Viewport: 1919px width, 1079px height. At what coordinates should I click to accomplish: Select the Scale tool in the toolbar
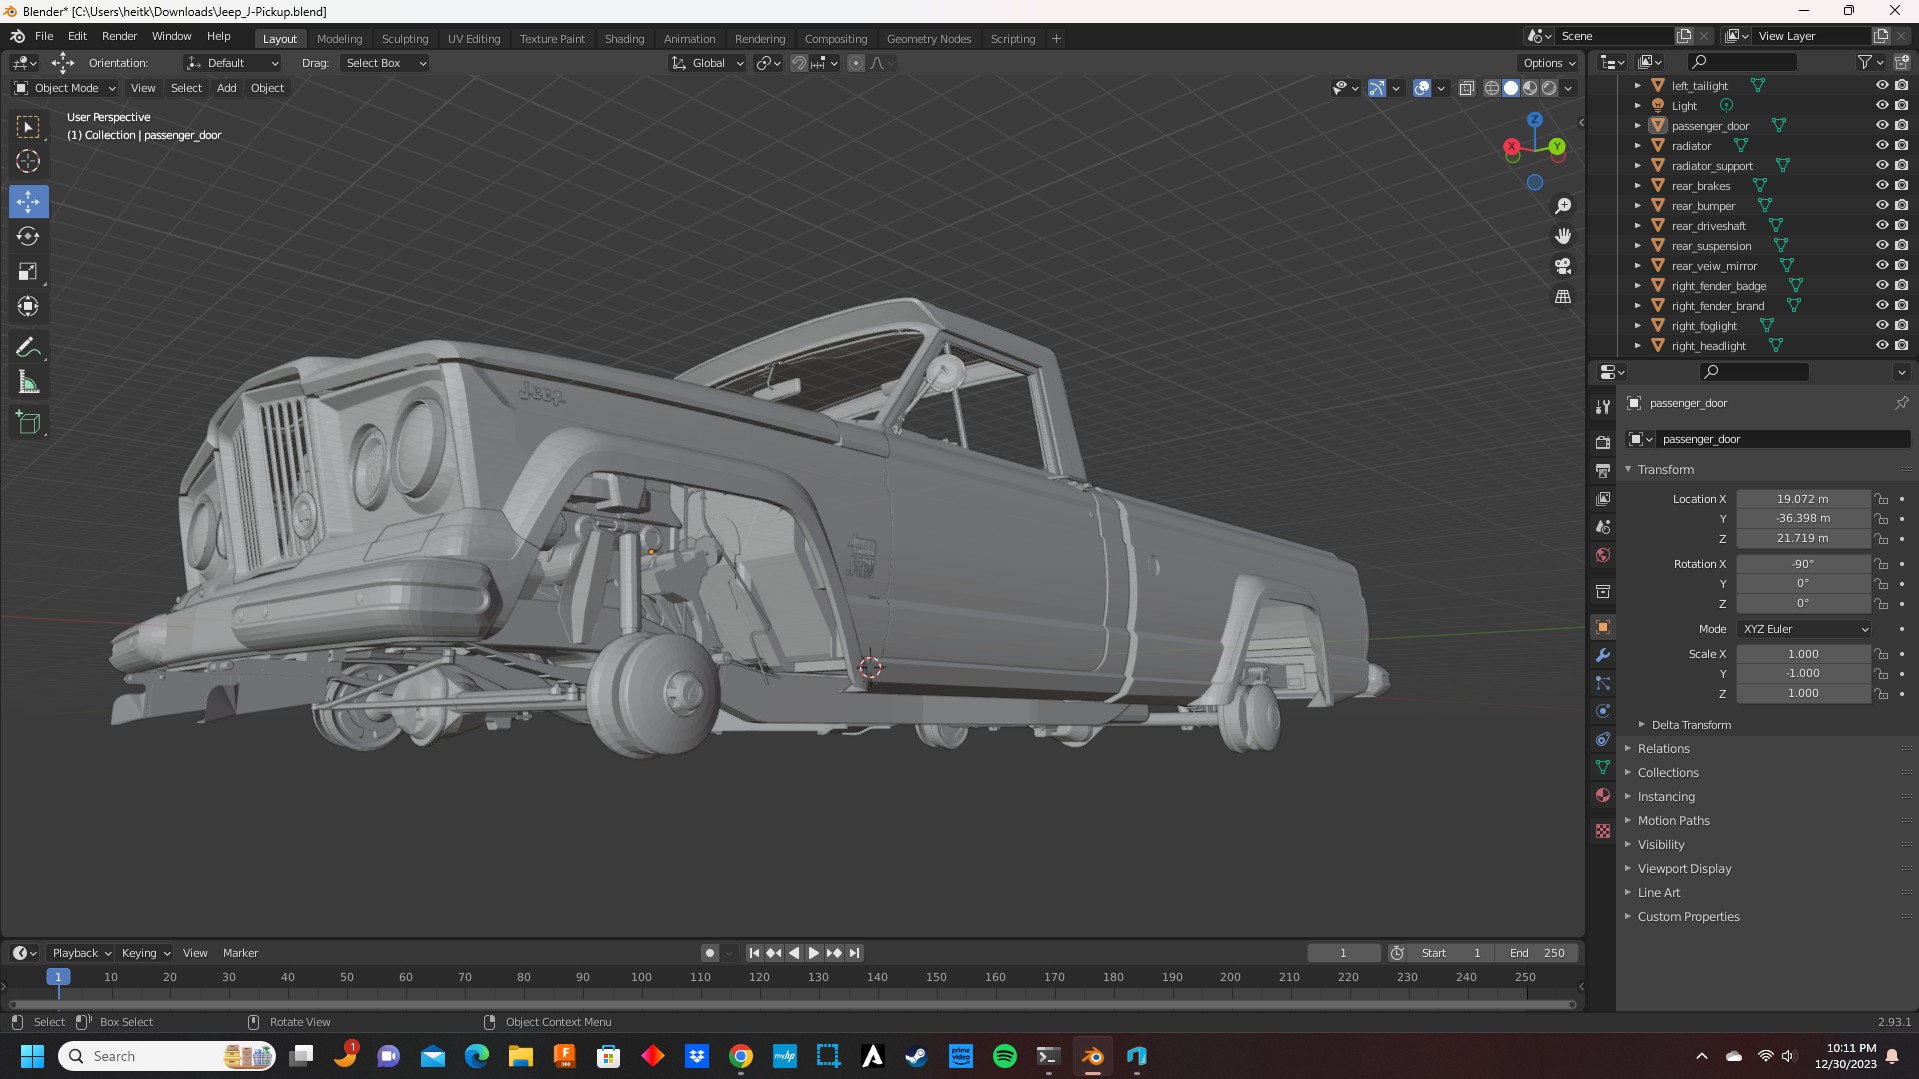point(28,272)
